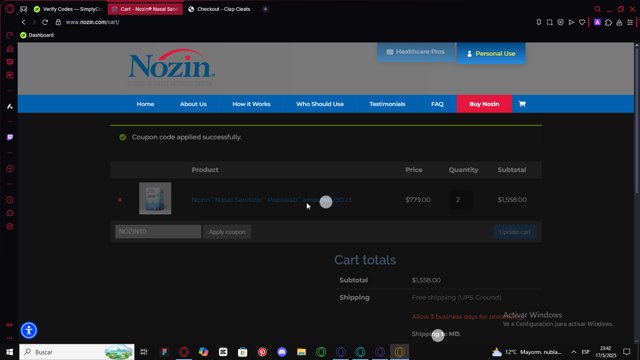Show hidden system tray icons
The height and width of the screenshot is (360, 640).
[x=573, y=352]
